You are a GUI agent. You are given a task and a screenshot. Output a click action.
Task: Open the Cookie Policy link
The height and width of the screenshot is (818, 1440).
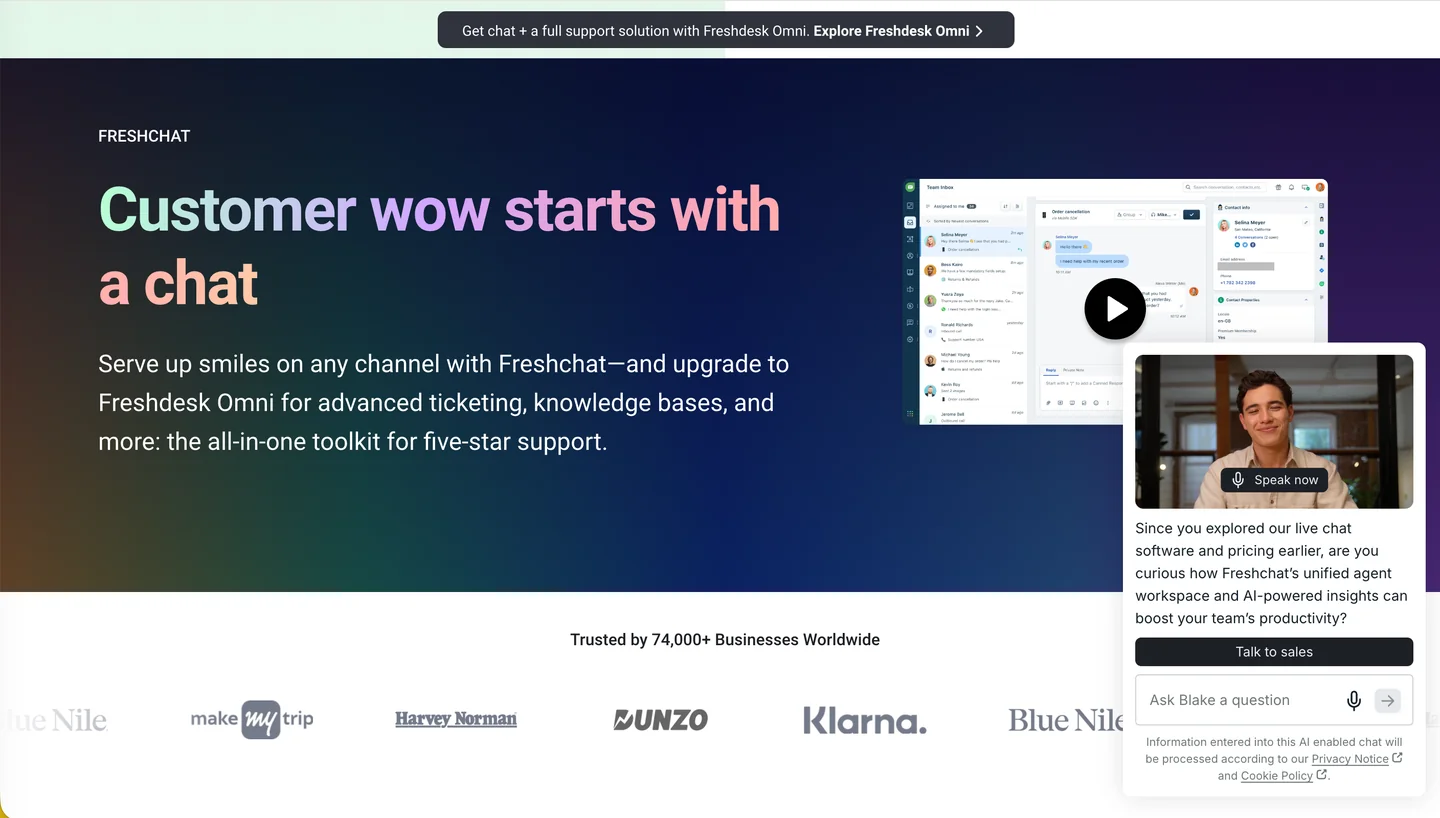tap(1277, 776)
